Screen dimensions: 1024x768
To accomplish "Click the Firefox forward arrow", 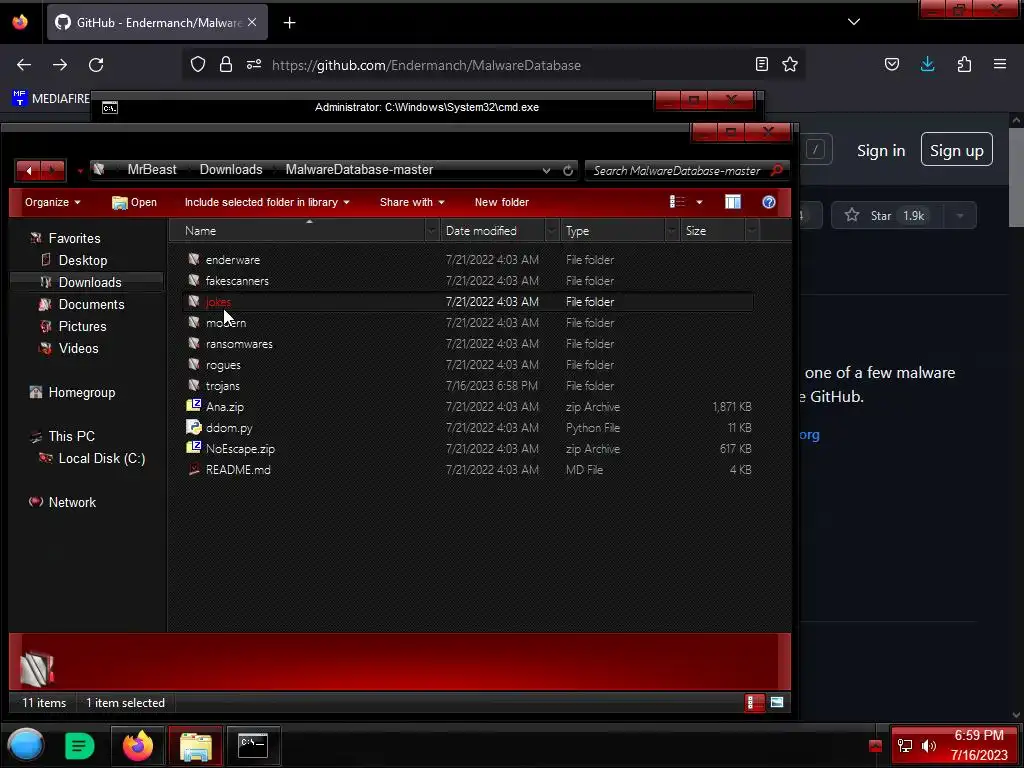I will [60, 65].
